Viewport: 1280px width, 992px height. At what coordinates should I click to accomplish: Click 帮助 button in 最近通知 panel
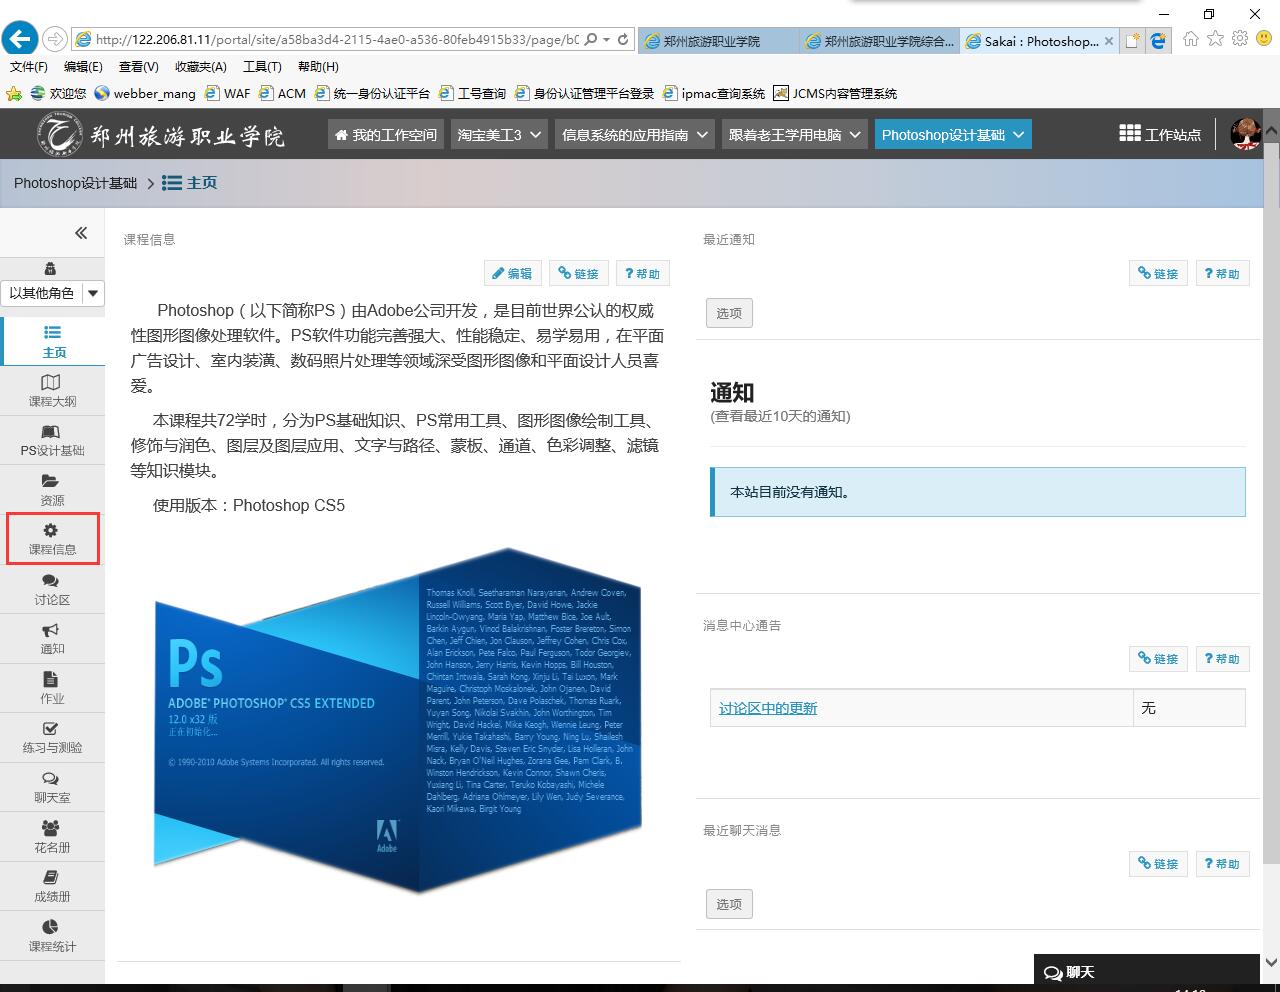tap(1222, 273)
